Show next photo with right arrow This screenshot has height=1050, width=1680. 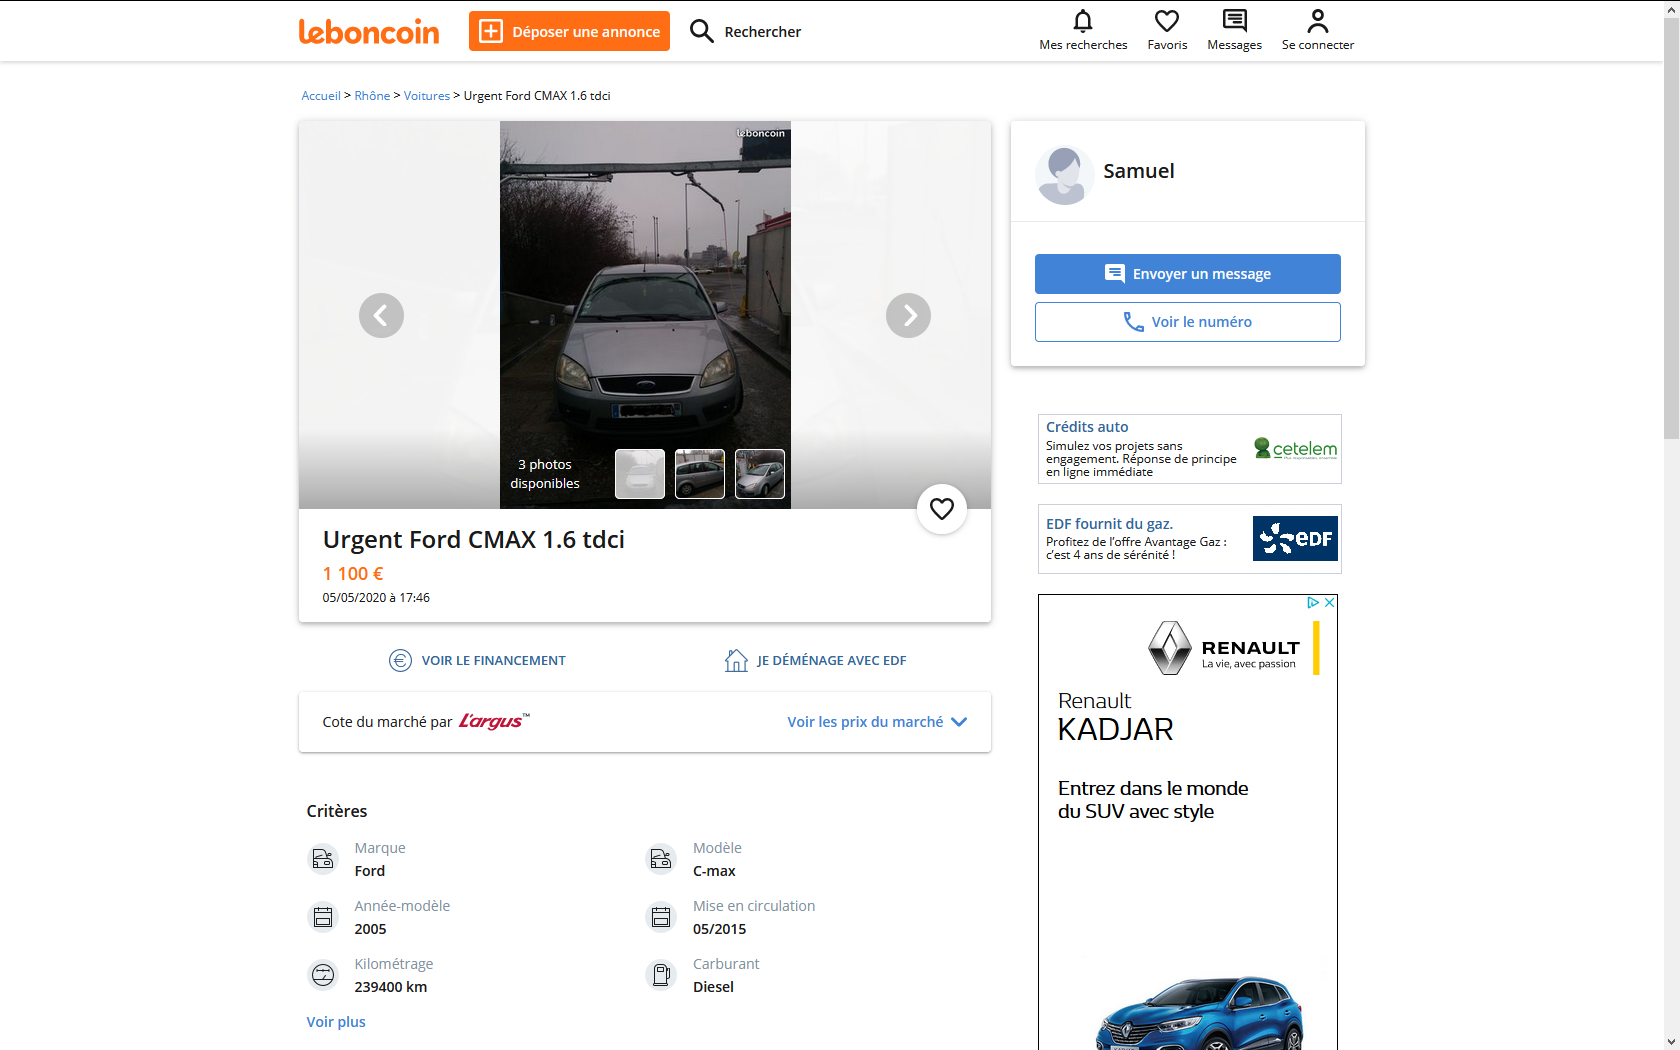[x=908, y=315]
